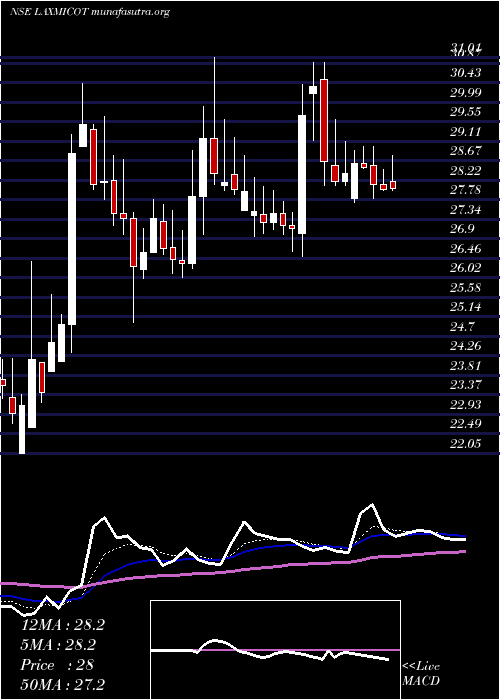Click the 30.43 price axis label

(467, 72)
